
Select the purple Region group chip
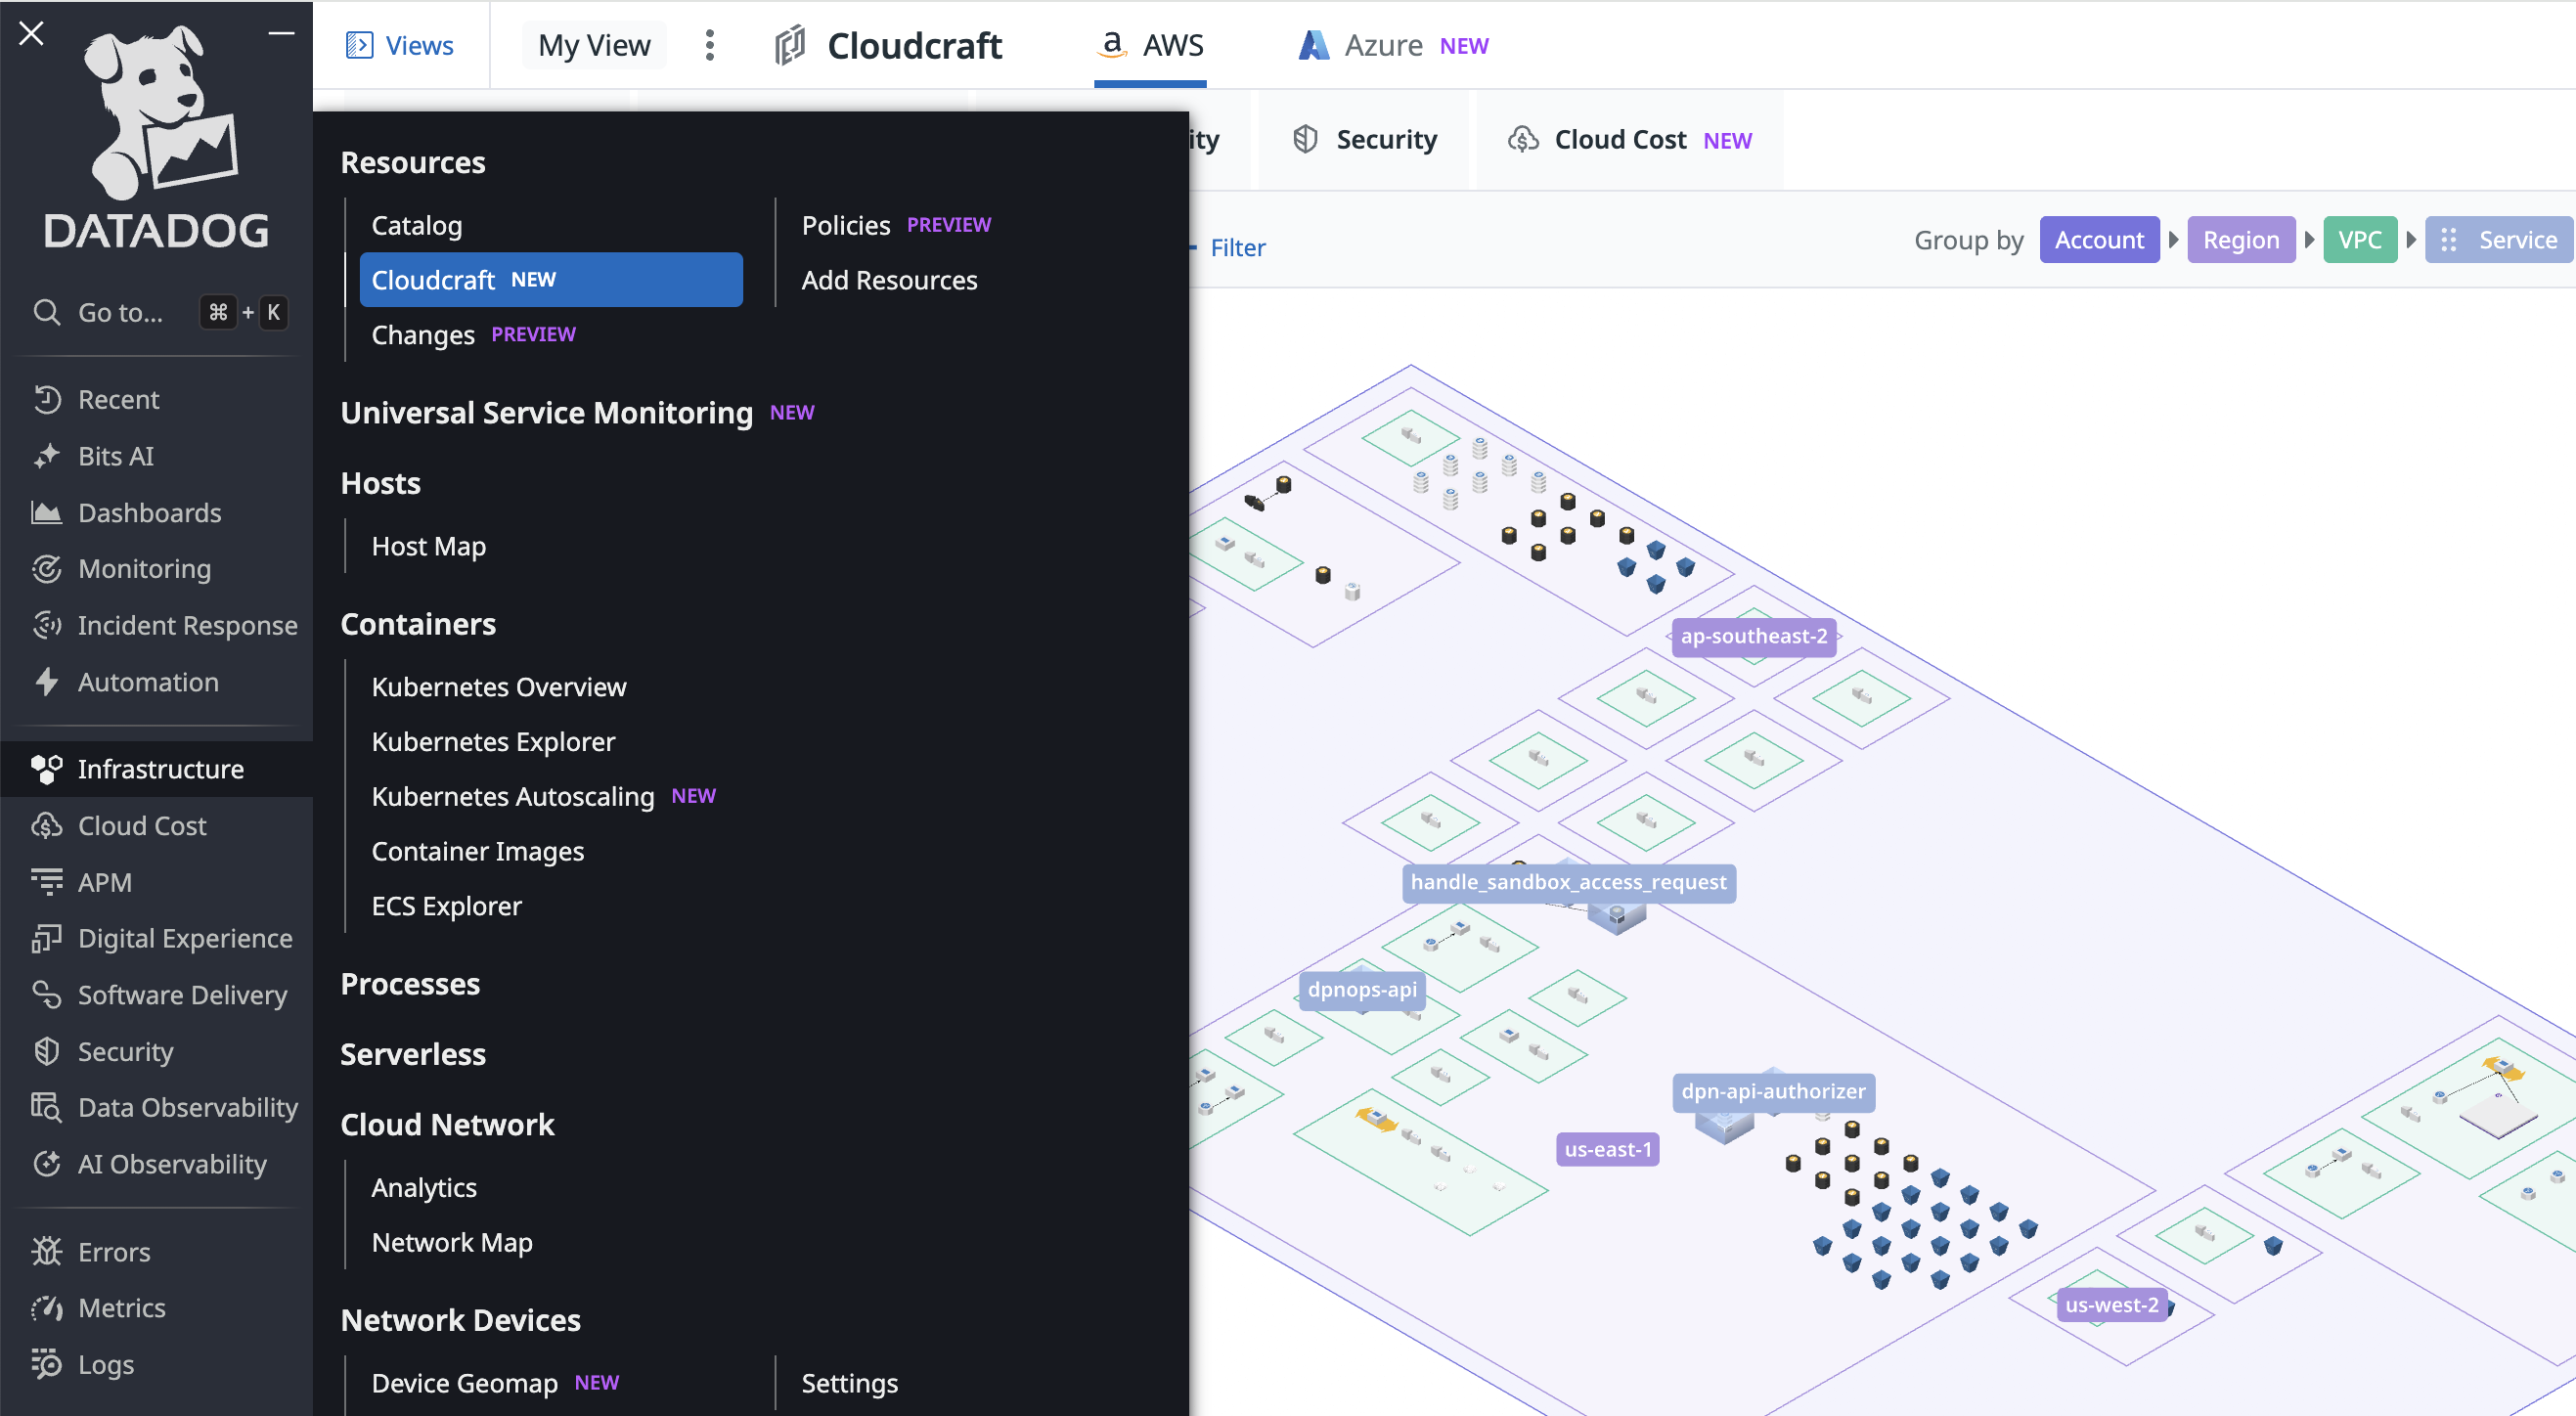click(x=2240, y=240)
